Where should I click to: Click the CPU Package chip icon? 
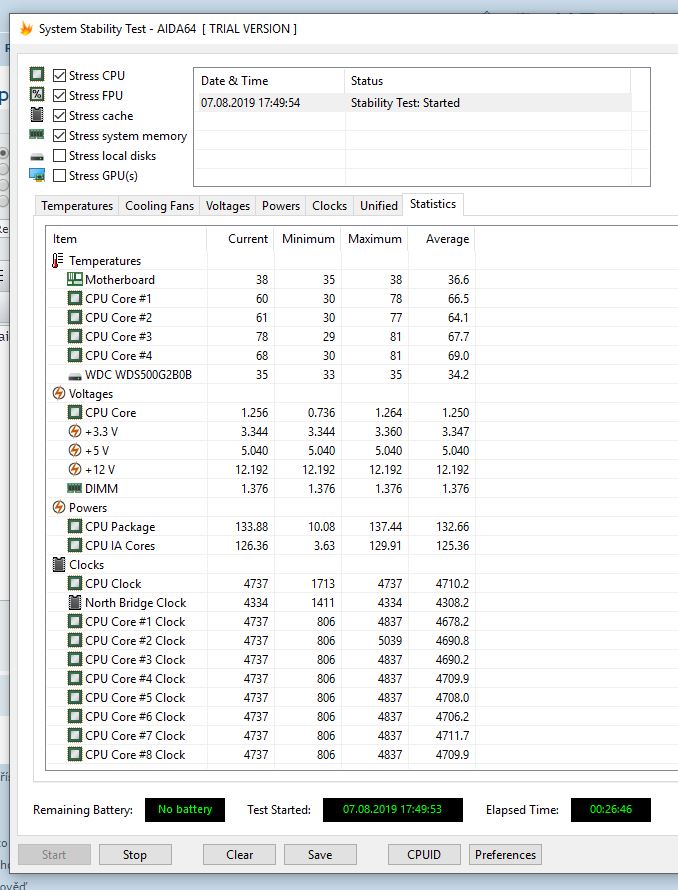point(74,526)
